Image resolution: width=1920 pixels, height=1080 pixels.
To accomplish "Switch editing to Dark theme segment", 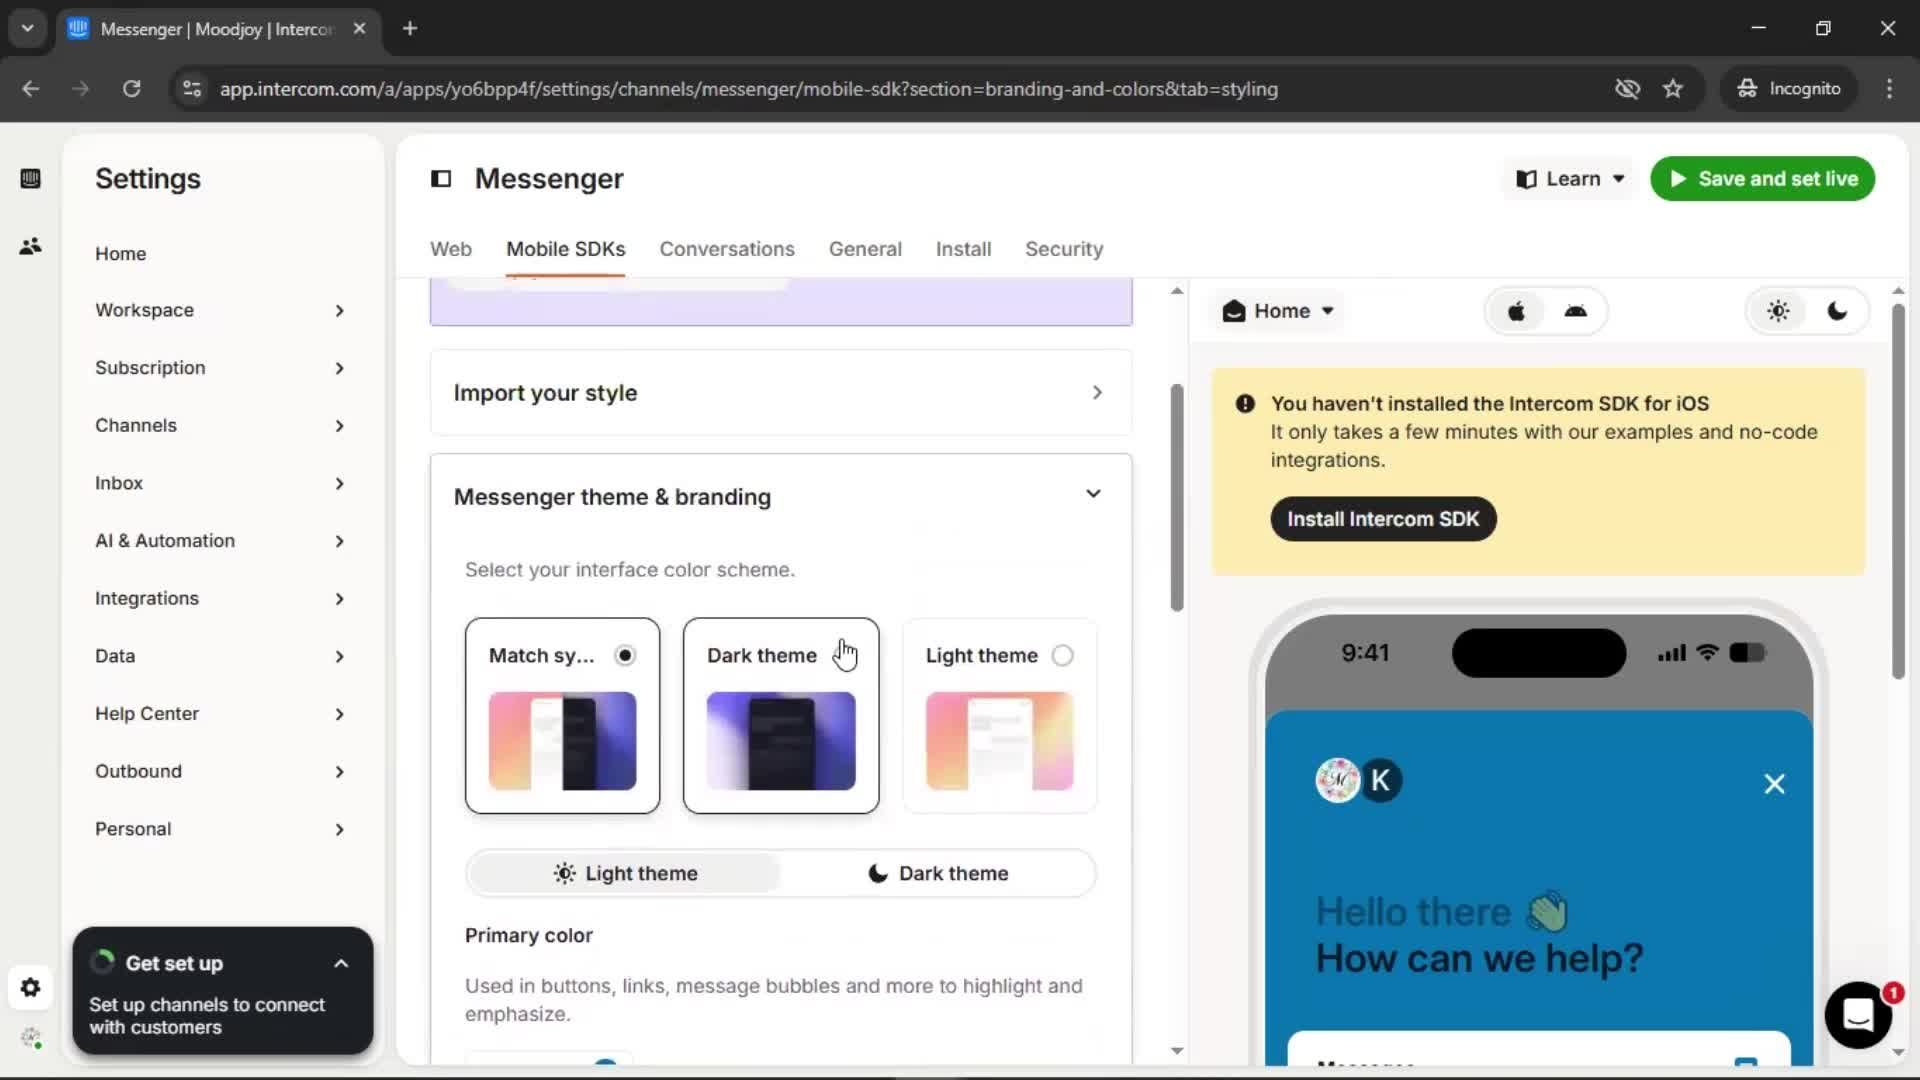I will [938, 874].
